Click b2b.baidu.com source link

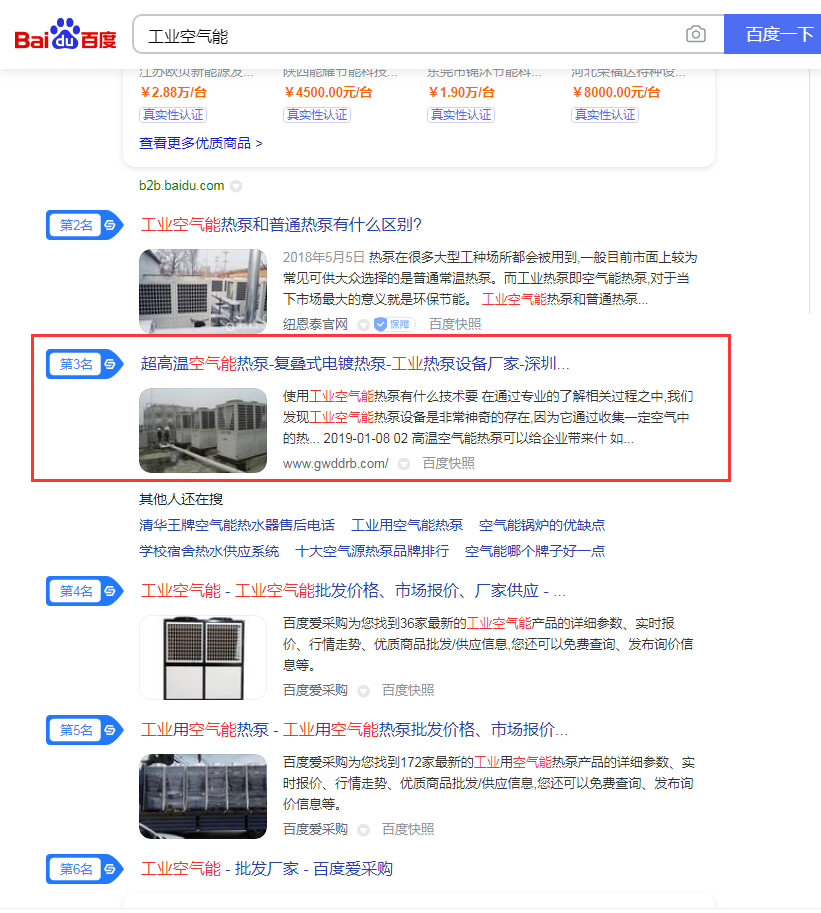pyautogui.click(x=182, y=186)
